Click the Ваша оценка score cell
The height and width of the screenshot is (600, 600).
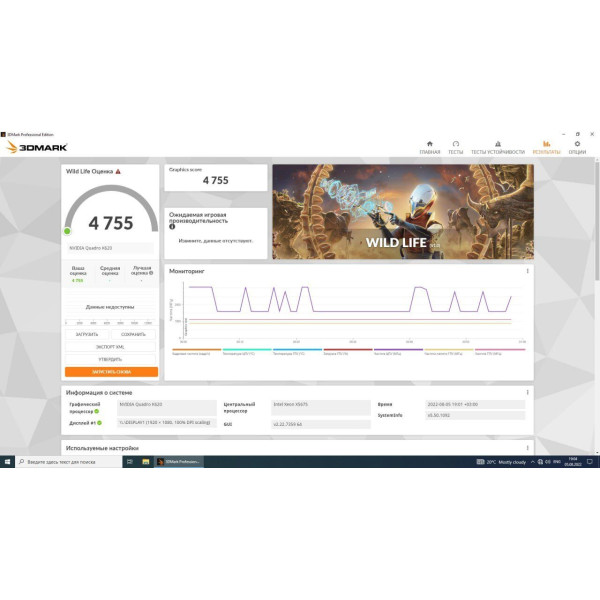78,274
